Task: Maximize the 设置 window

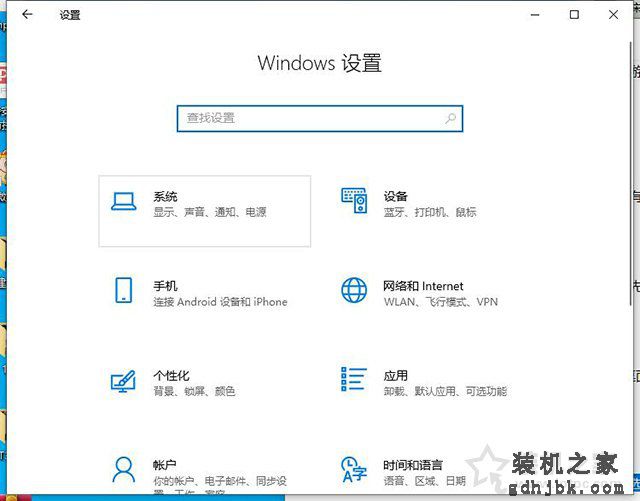Action: 574,15
